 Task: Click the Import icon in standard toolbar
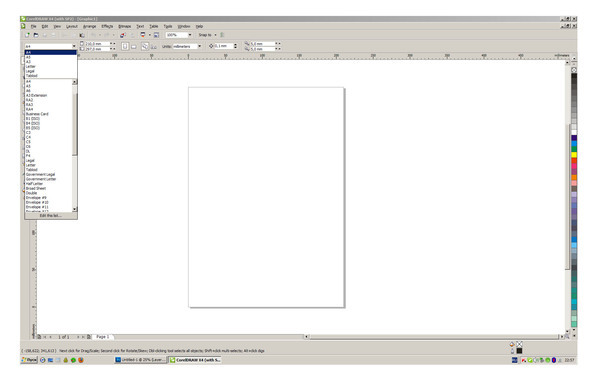122,35
